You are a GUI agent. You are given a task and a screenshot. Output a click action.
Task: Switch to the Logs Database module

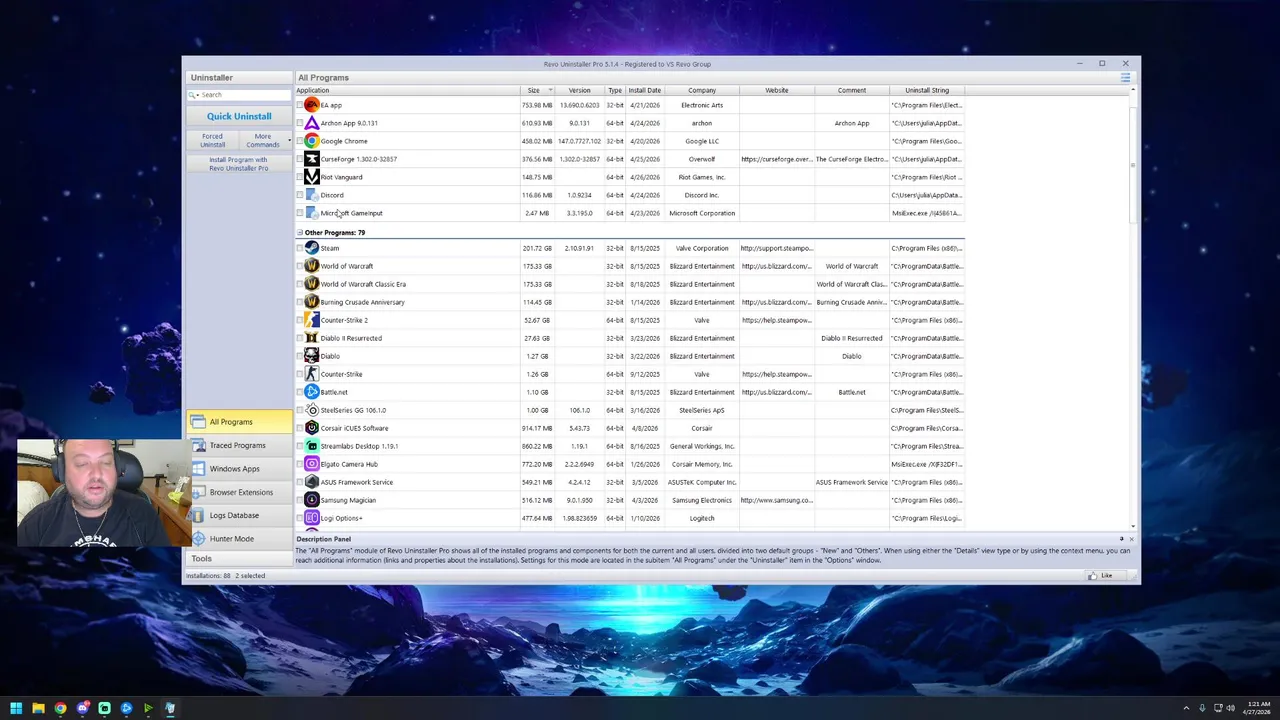[239, 515]
